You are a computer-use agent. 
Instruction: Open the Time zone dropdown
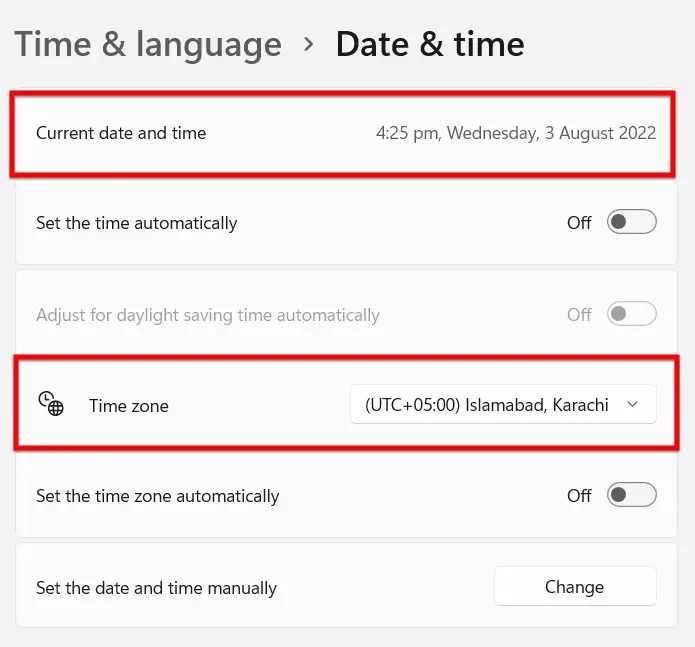coord(503,405)
